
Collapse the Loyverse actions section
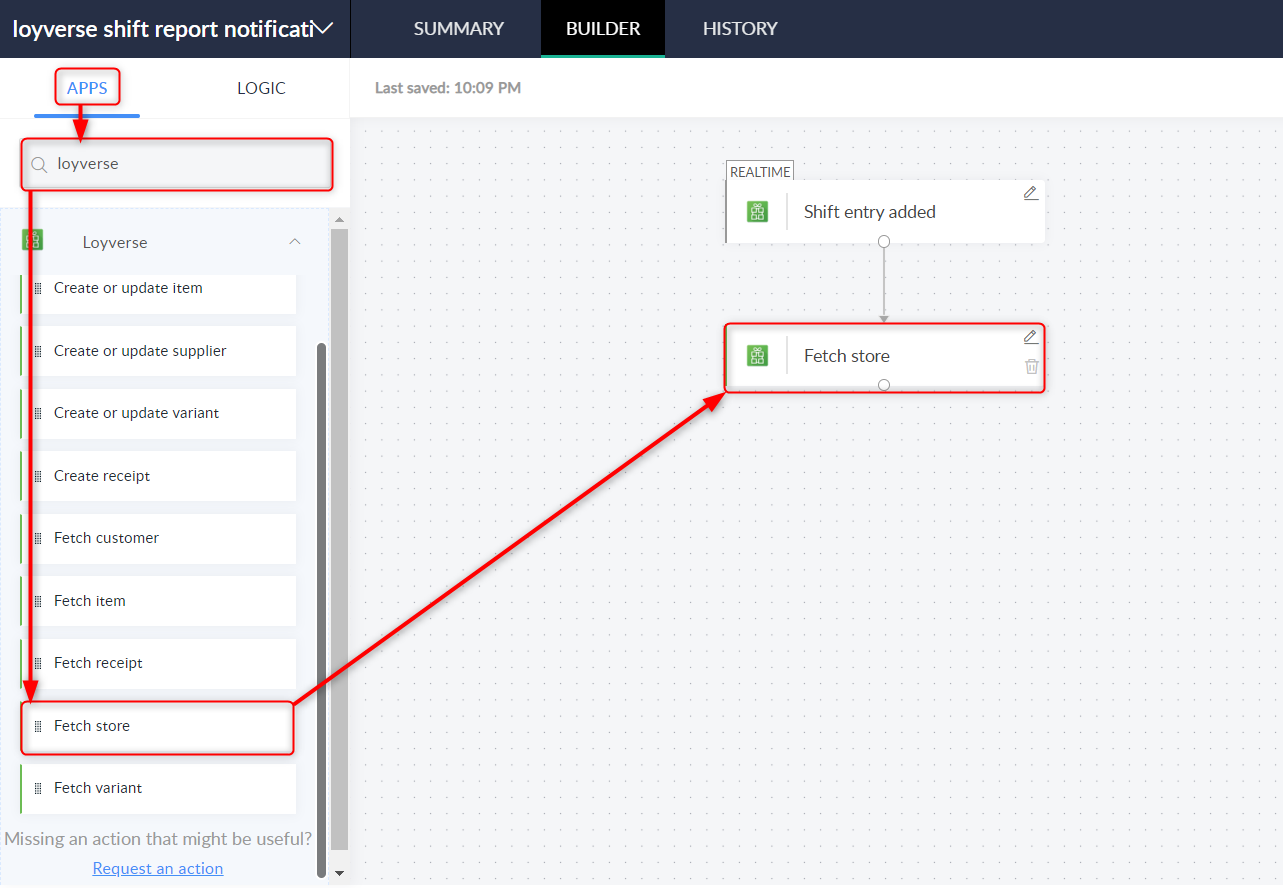click(x=294, y=241)
